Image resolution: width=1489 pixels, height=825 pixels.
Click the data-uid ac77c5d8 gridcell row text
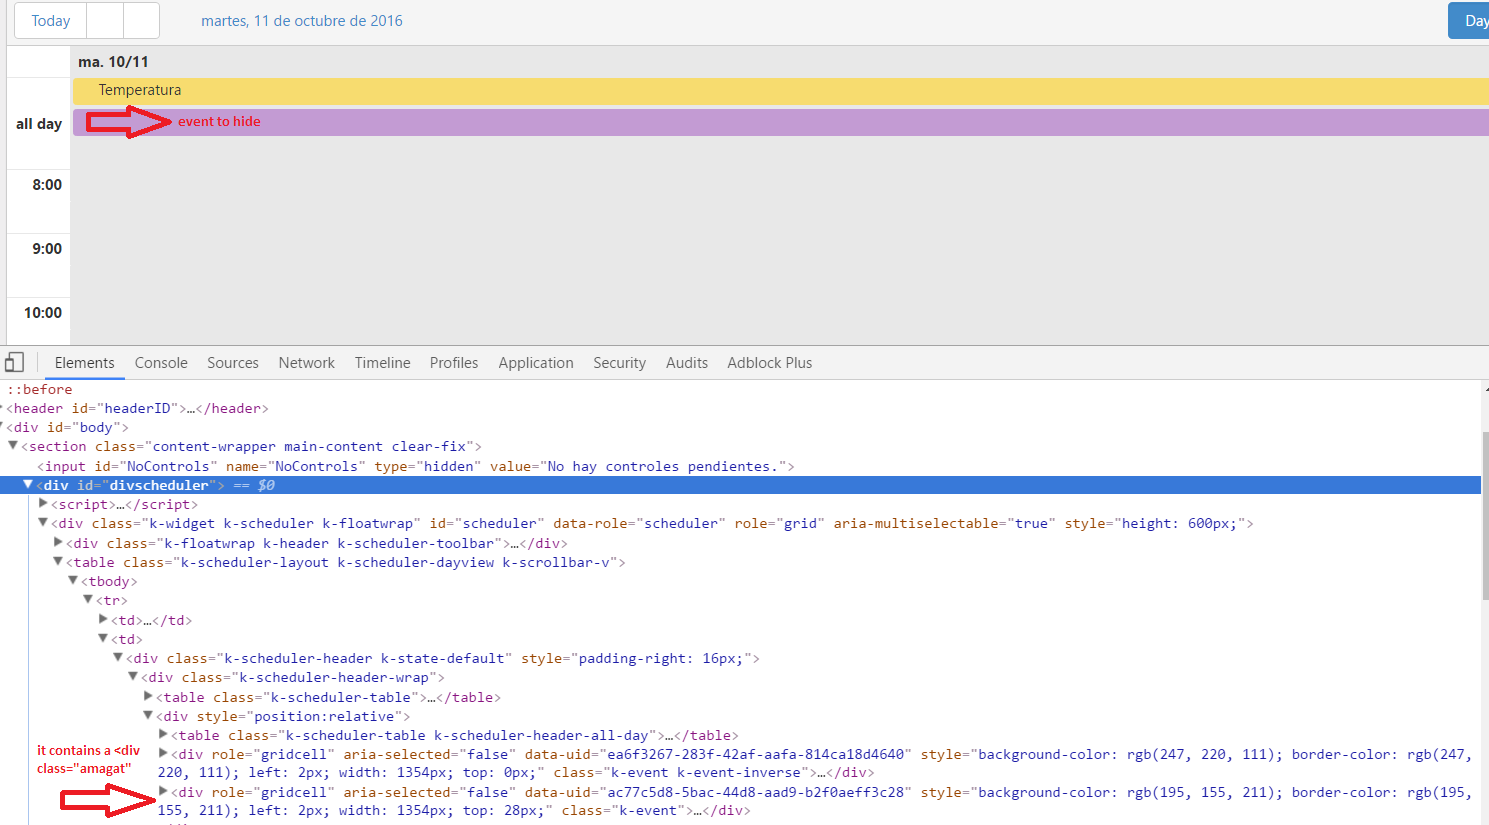coord(815,802)
